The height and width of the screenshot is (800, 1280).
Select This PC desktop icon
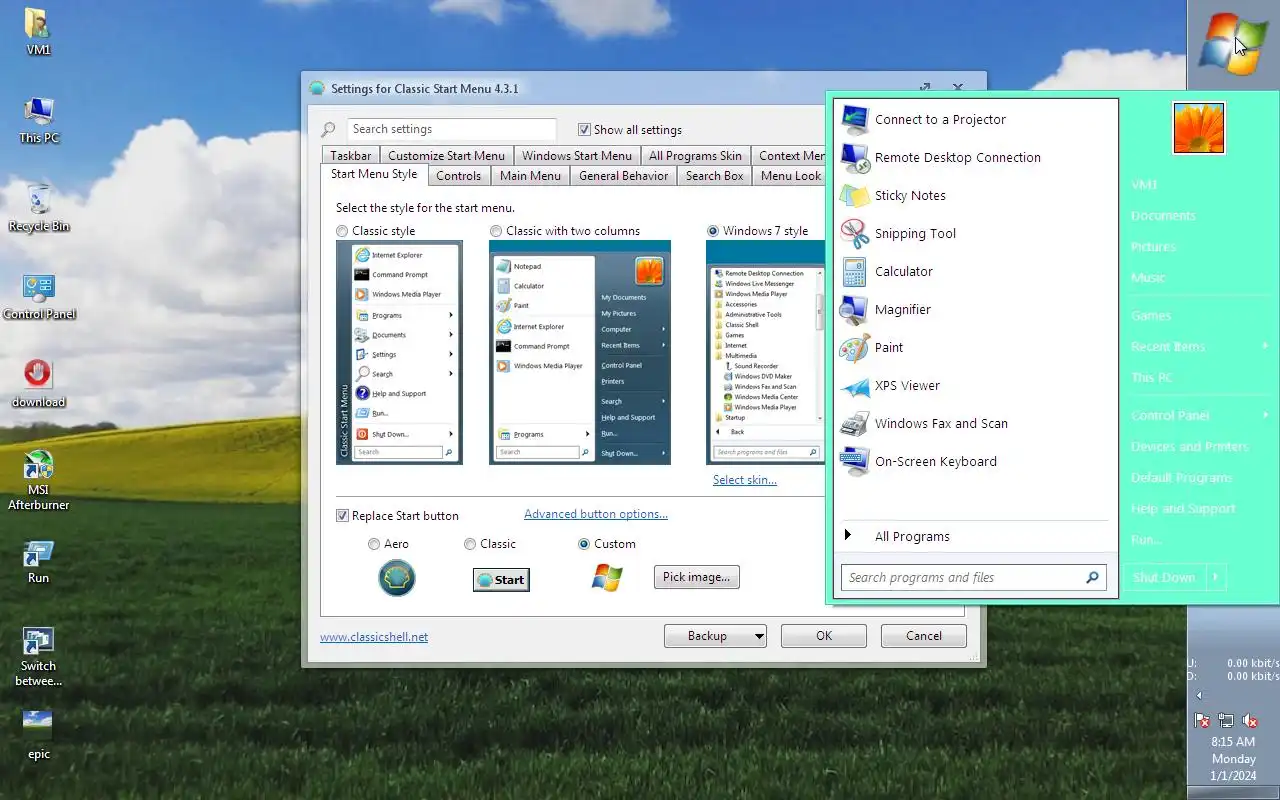click(38, 120)
